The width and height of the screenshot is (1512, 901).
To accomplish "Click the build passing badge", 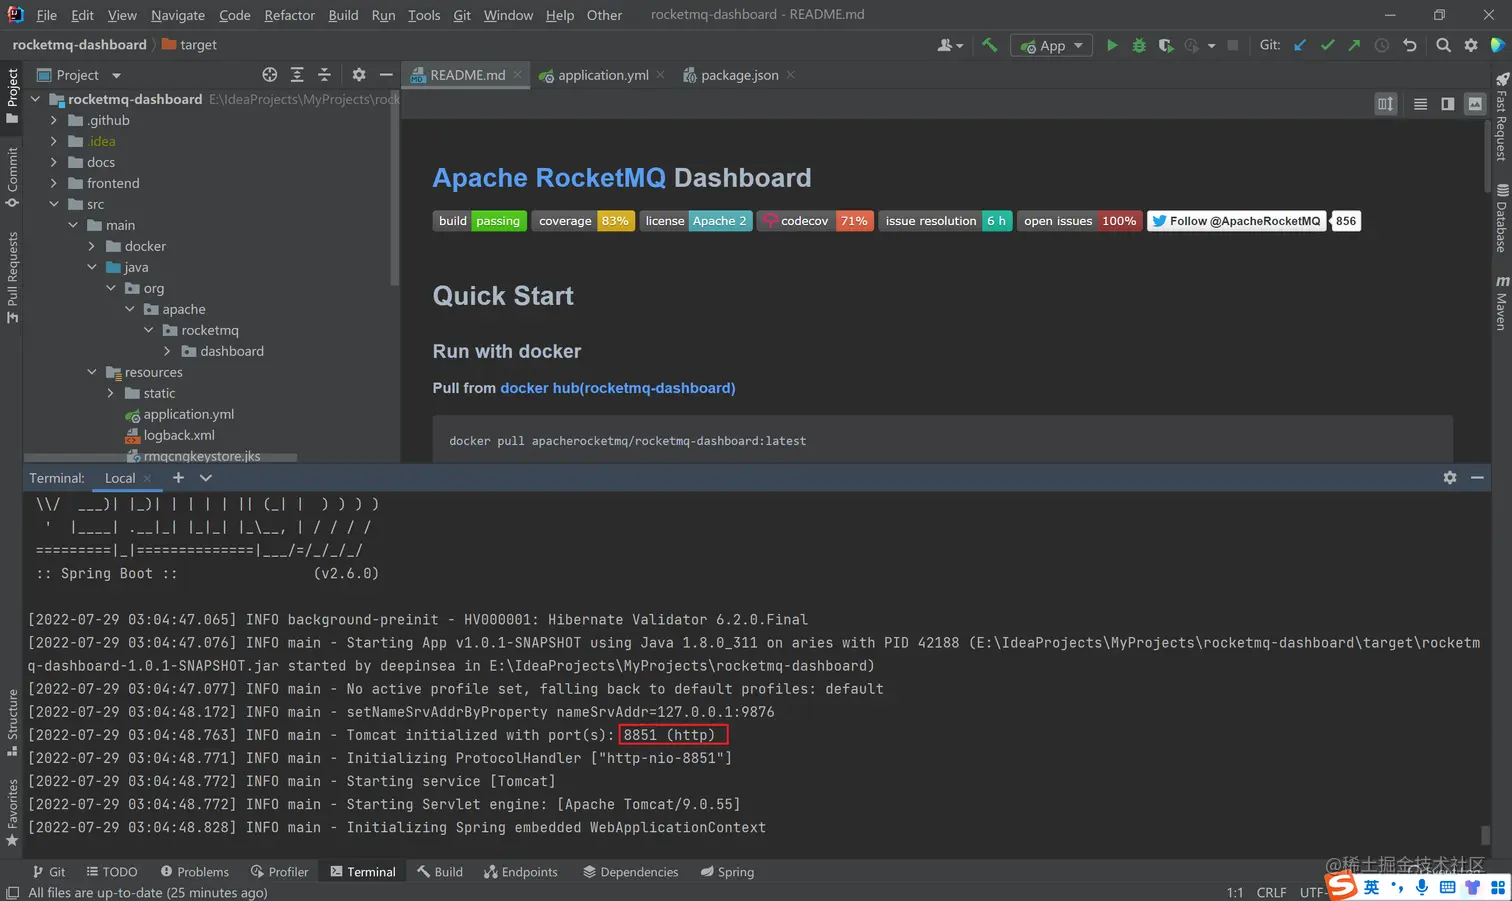I will (479, 221).
